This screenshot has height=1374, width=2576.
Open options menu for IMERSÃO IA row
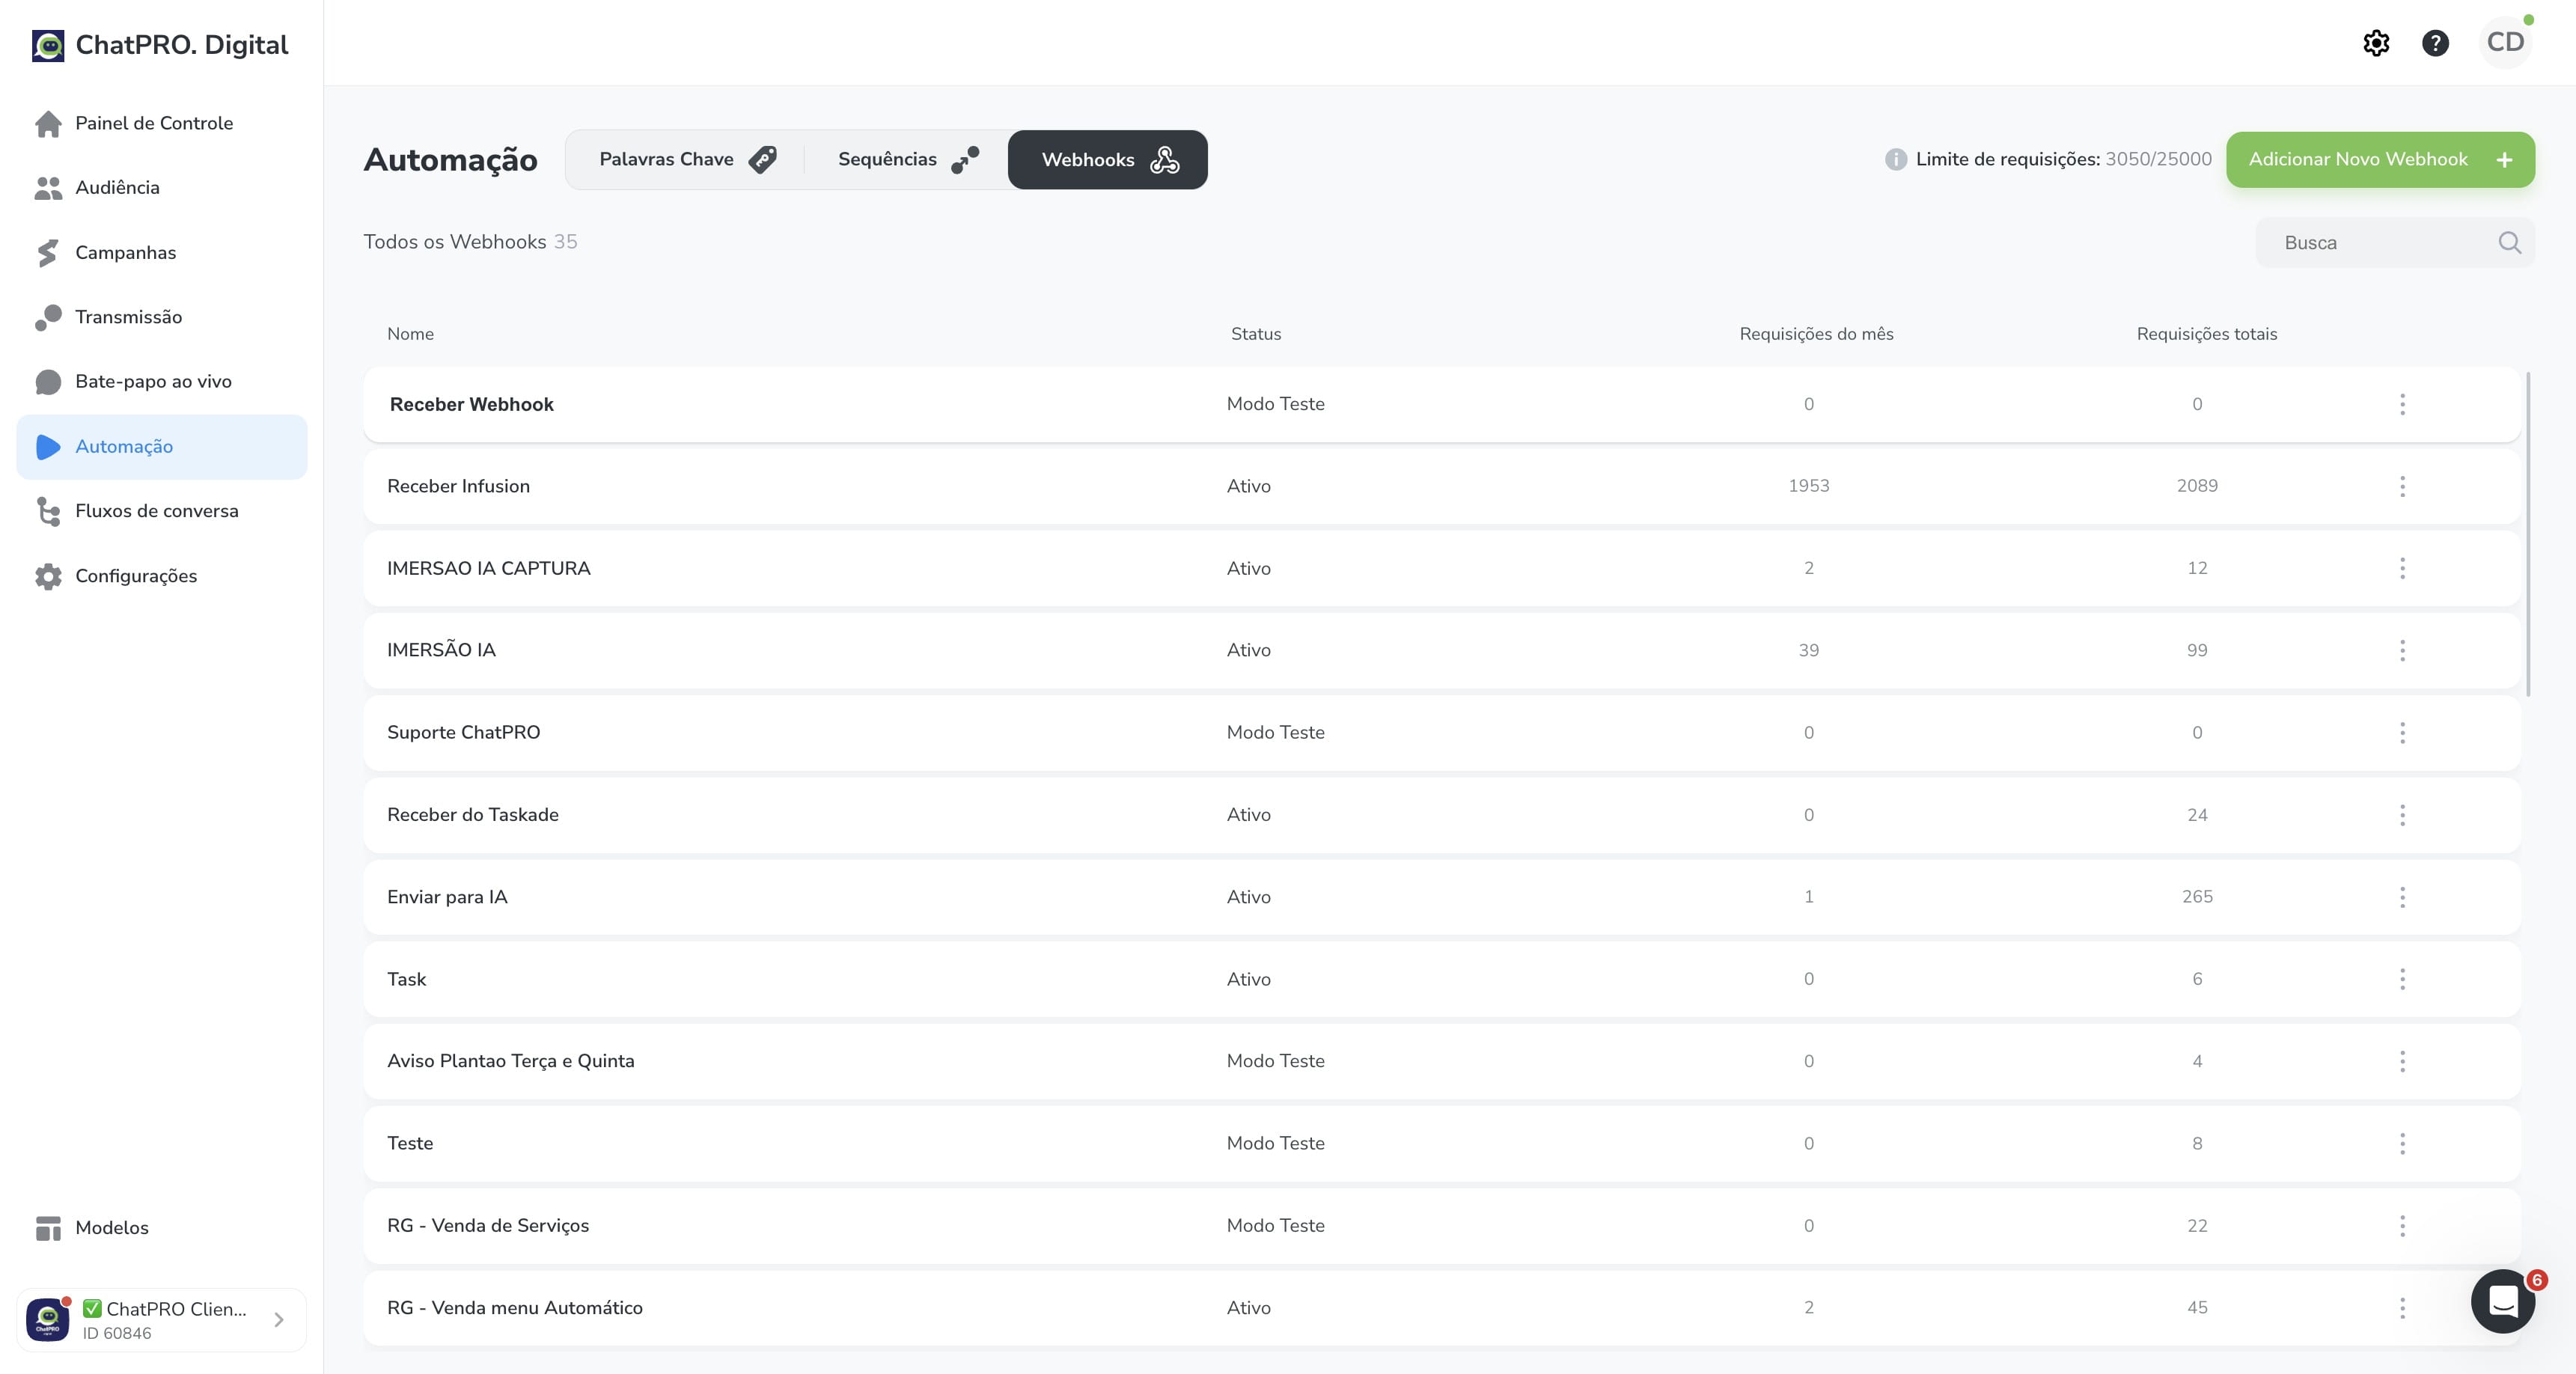point(2402,651)
